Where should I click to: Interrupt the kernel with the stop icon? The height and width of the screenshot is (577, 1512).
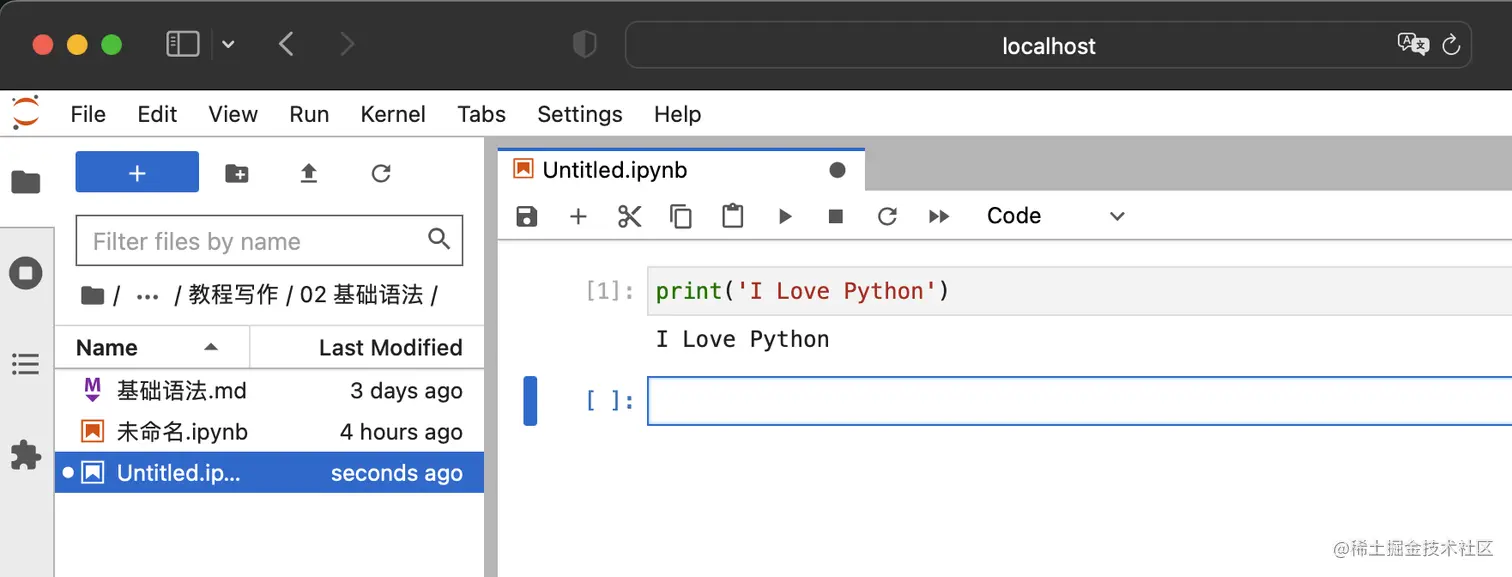click(836, 216)
